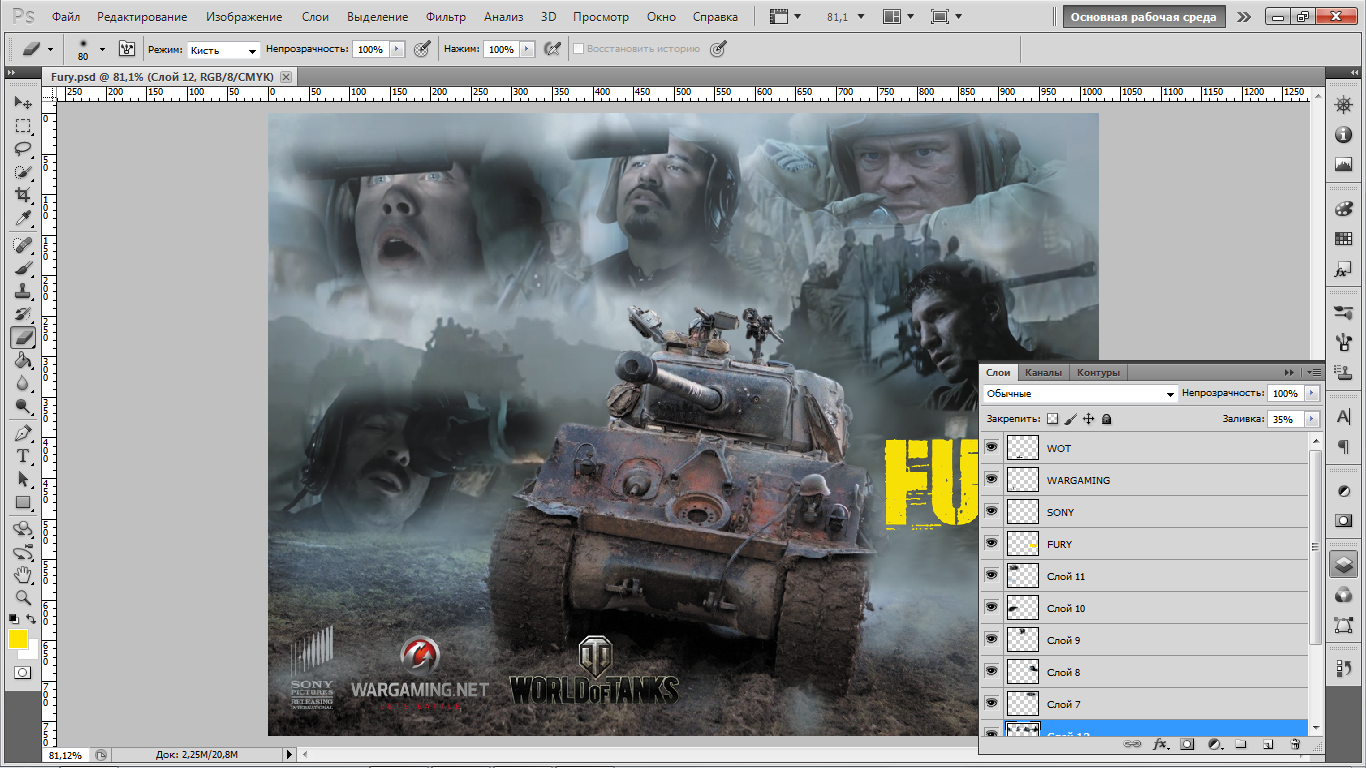Open the Фильтр menu

click(445, 17)
